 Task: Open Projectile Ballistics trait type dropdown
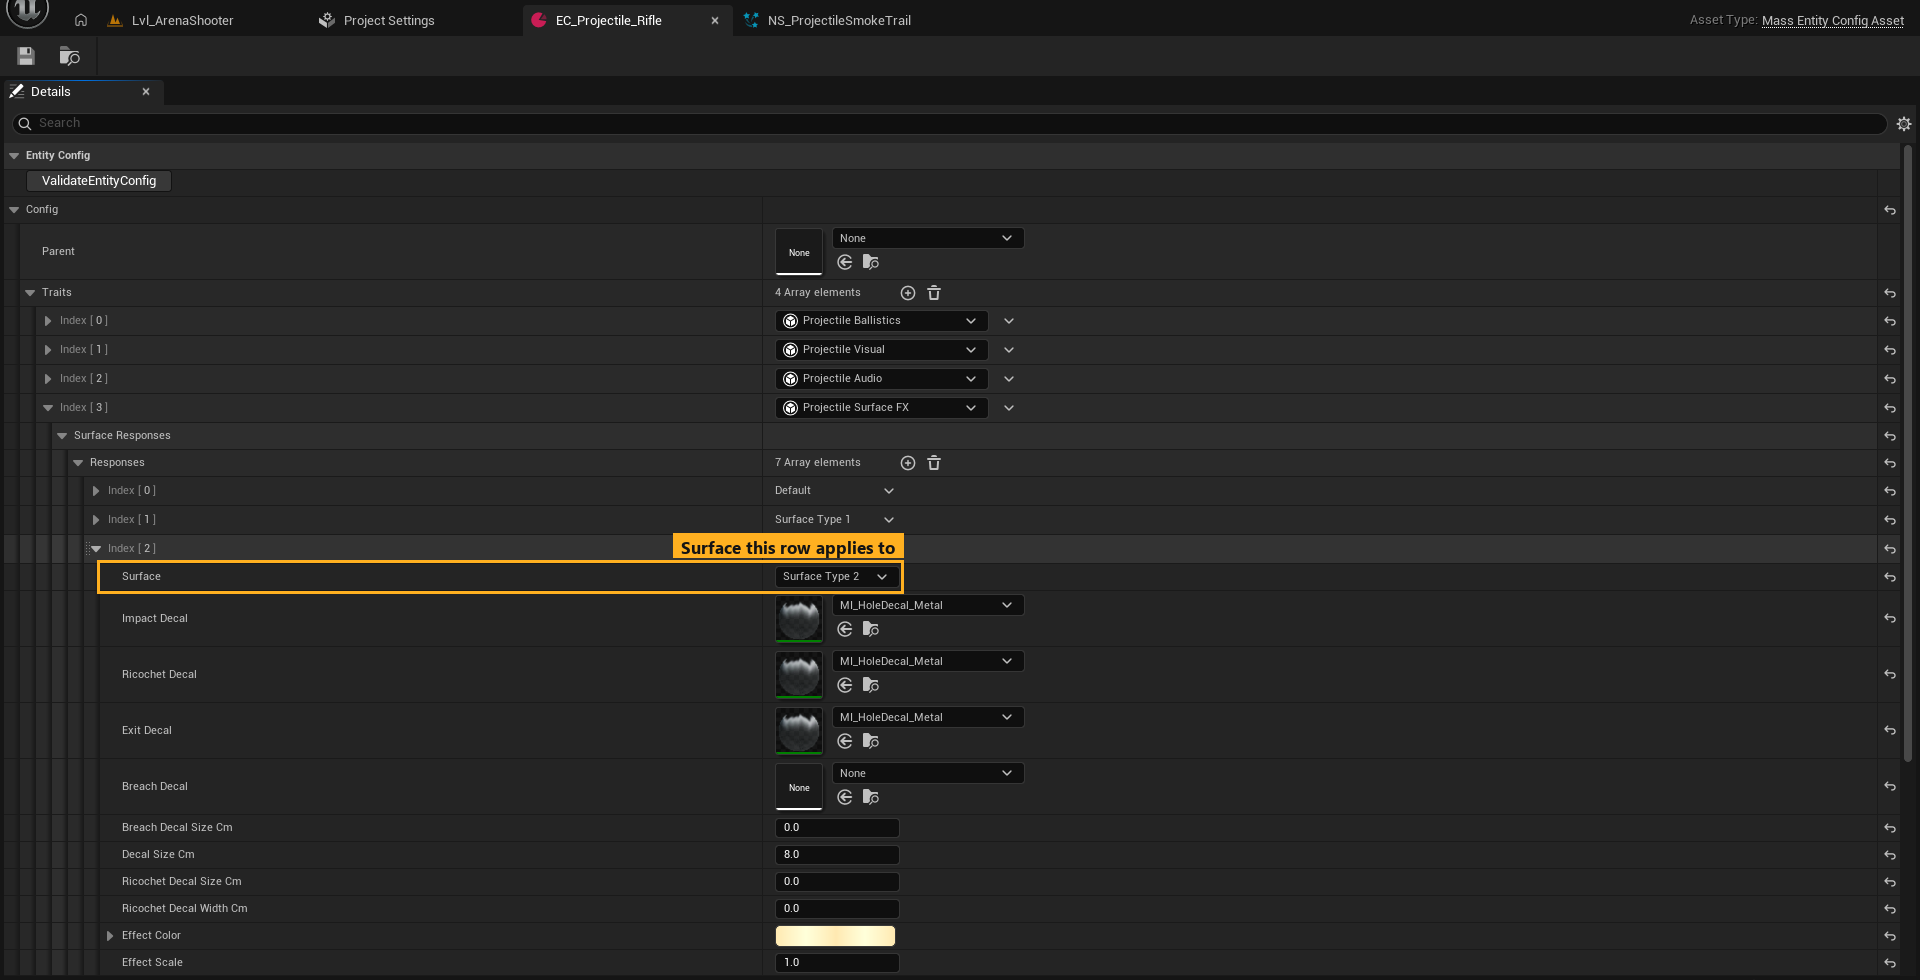[x=881, y=321]
